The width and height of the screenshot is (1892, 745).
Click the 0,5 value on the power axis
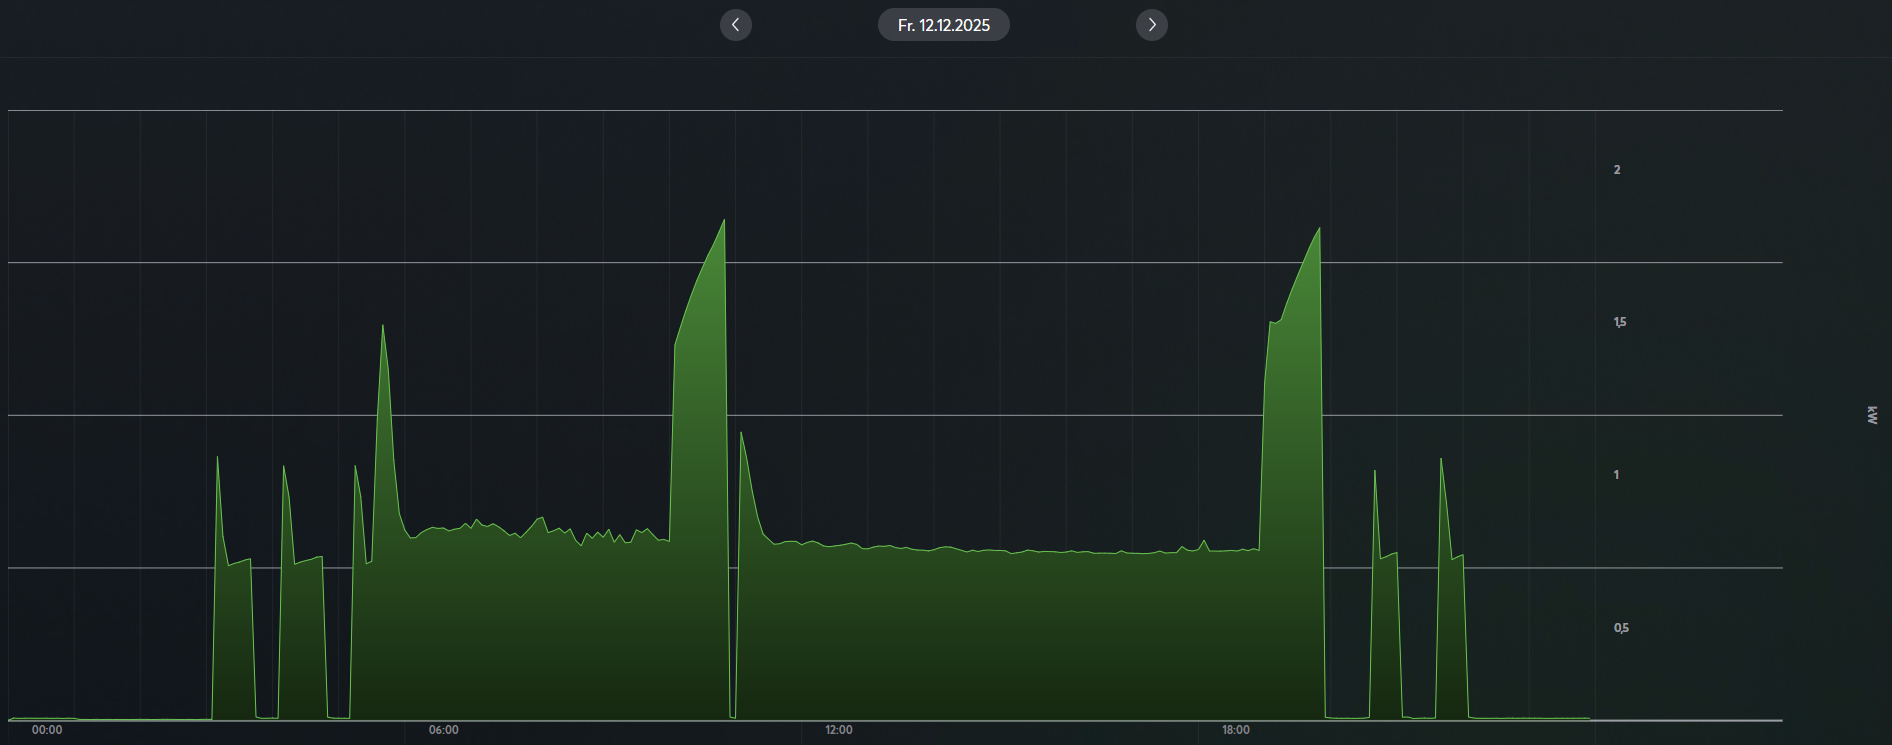click(x=1621, y=628)
